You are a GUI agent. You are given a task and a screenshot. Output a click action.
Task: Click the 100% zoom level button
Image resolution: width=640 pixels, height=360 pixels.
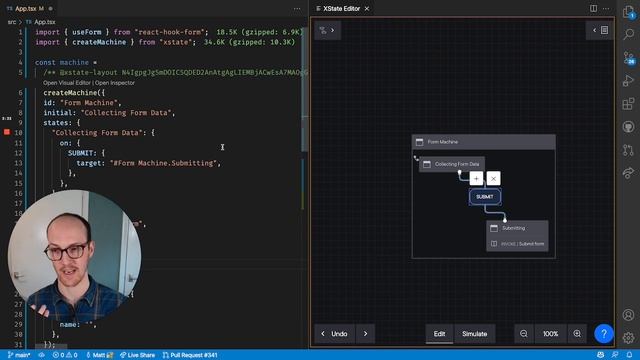[x=551, y=334]
